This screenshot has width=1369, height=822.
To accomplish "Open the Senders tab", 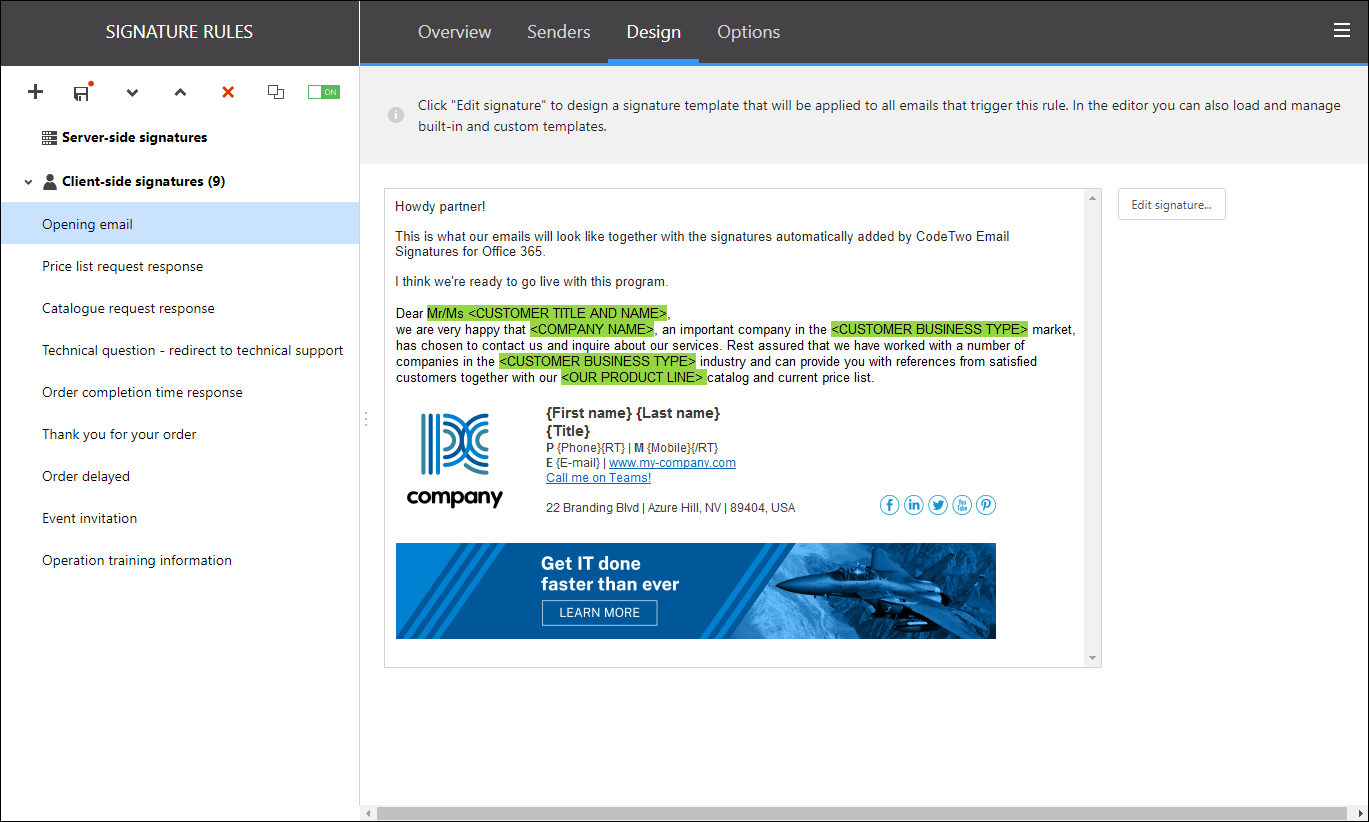I will pyautogui.click(x=558, y=31).
